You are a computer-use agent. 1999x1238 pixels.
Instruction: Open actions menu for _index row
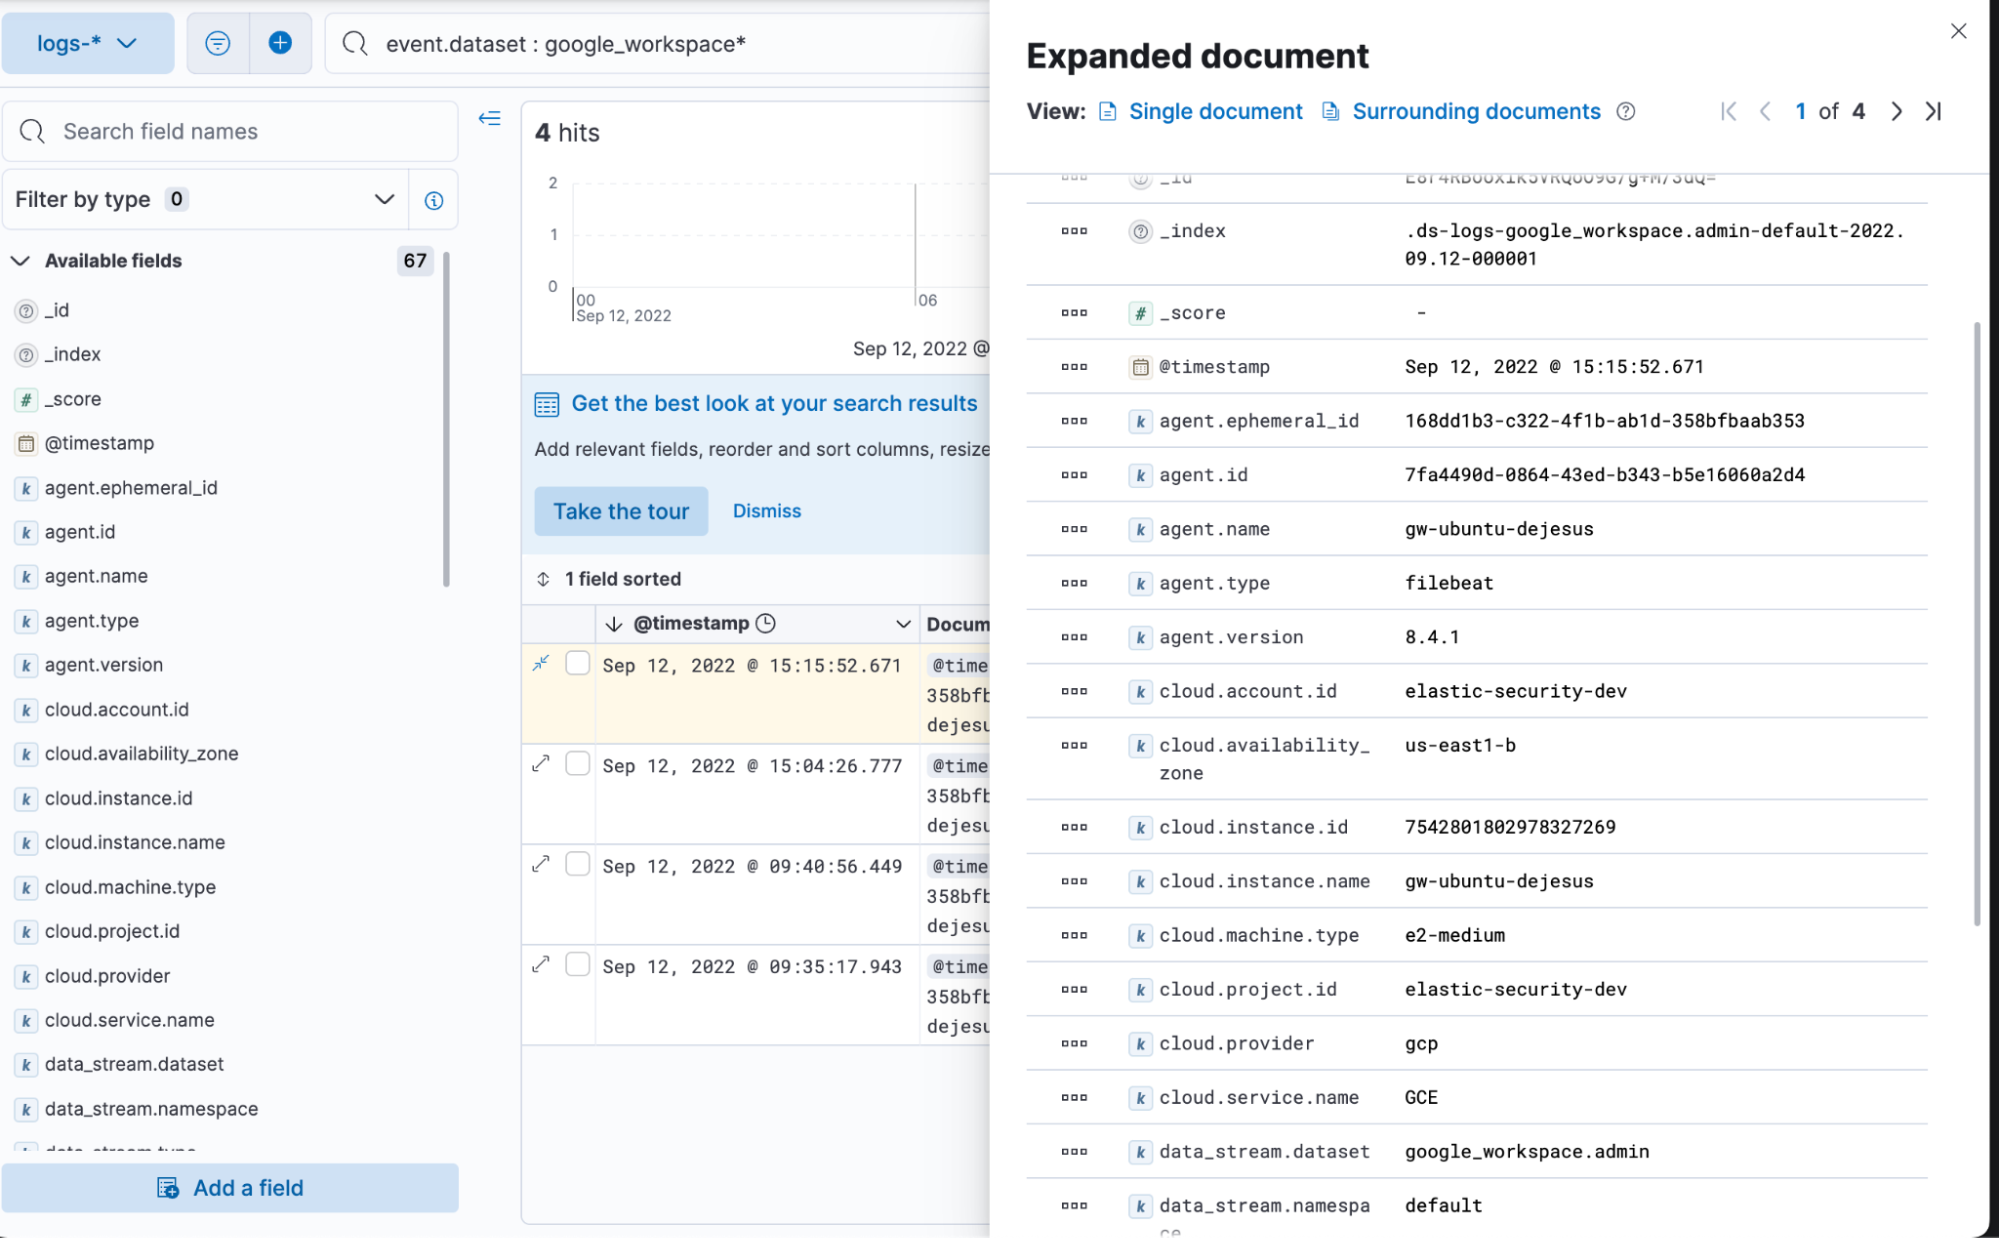(x=1074, y=231)
